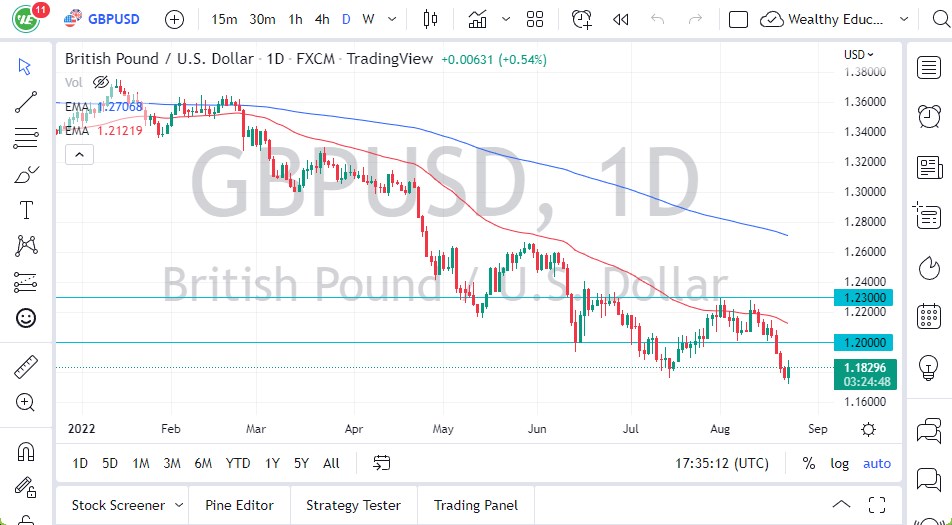Select the trend line drawing tool
The image size is (952, 525).
point(26,102)
